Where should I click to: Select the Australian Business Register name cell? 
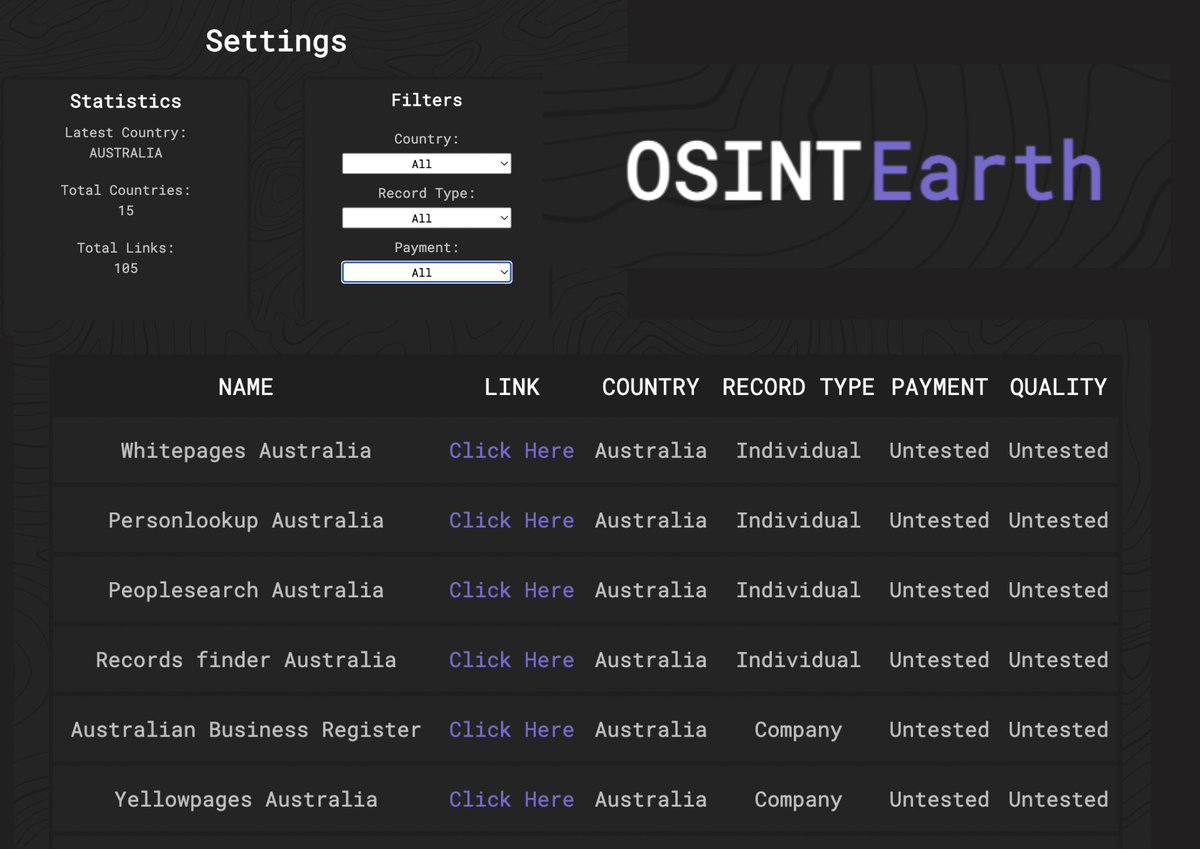click(x=246, y=730)
